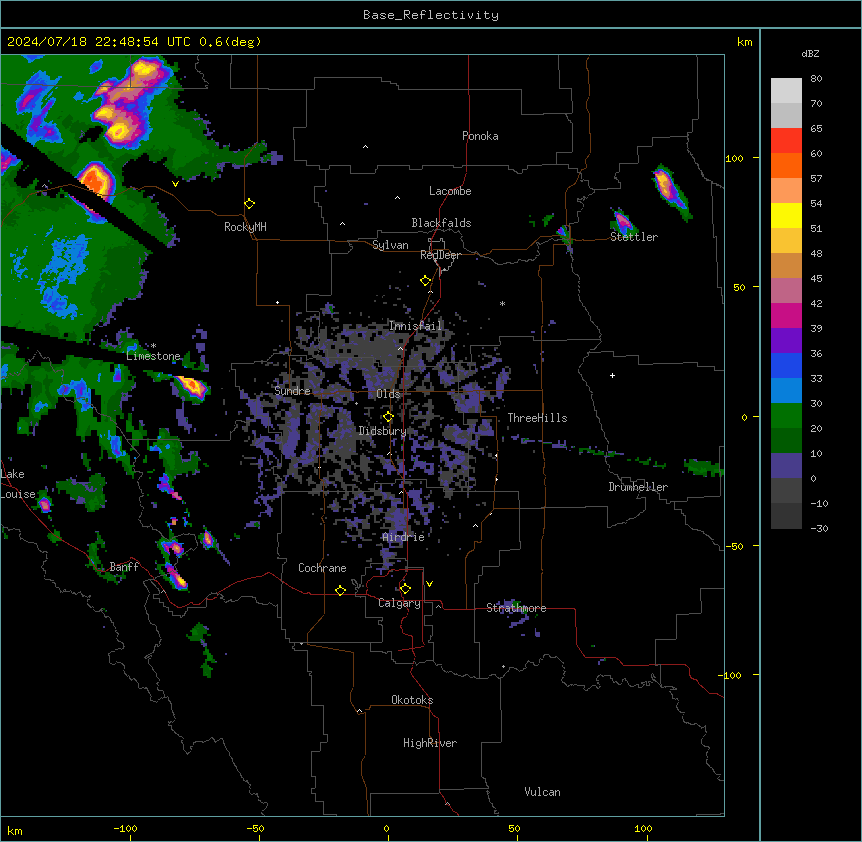This screenshot has height=842, width=862.
Task: Click the yellow diamond marker beside RockyMH
Action: pos(249,204)
